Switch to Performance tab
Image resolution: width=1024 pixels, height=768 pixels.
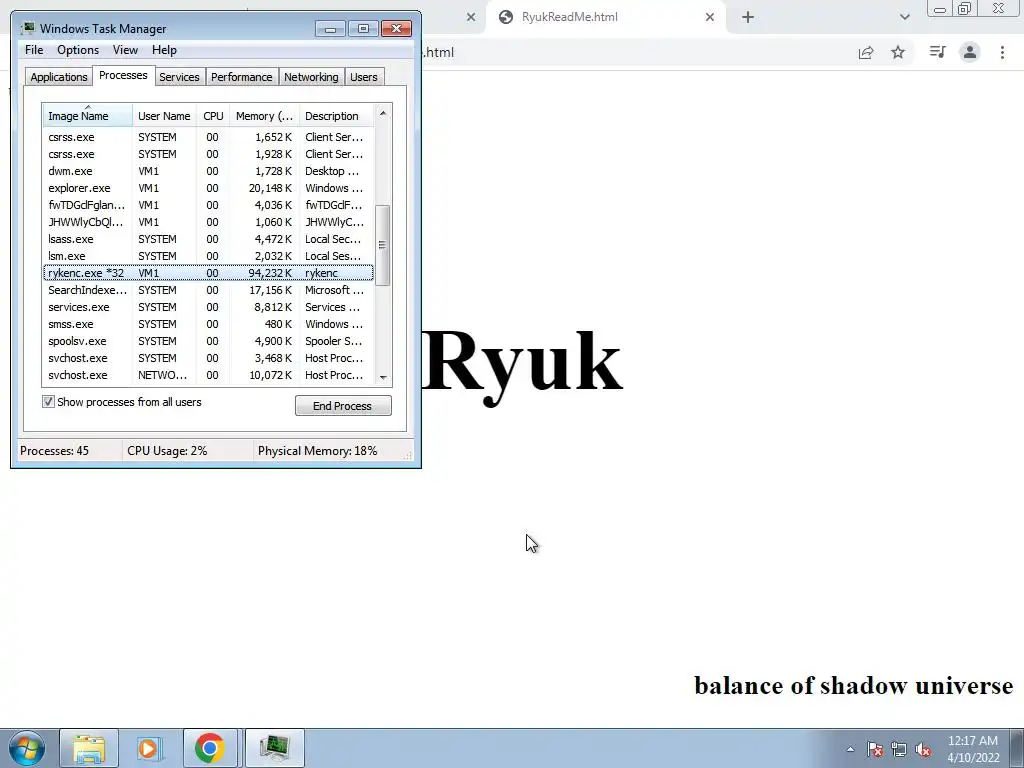point(241,77)
